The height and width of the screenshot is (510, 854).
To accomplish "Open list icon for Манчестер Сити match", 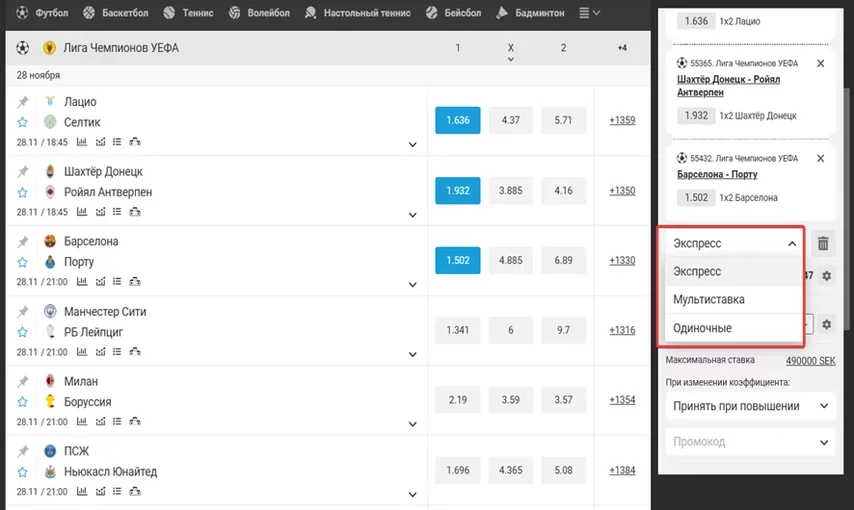I will tap(117, 351).
